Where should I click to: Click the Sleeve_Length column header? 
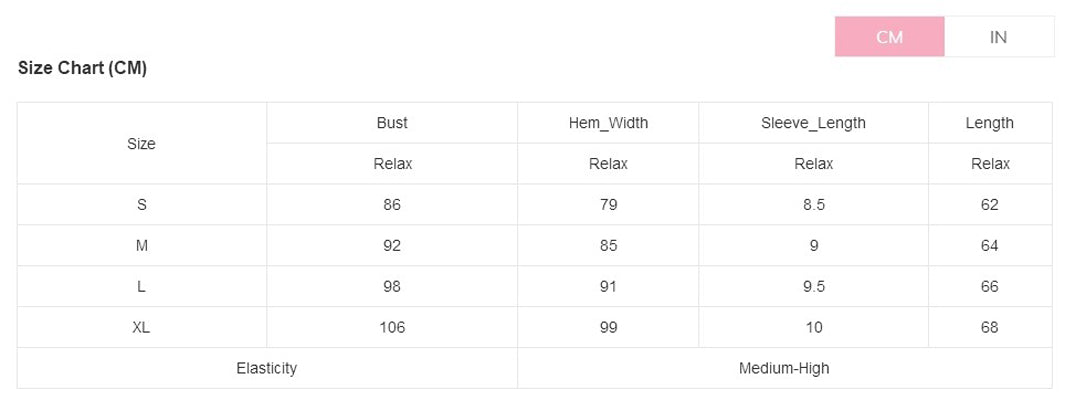814,123
